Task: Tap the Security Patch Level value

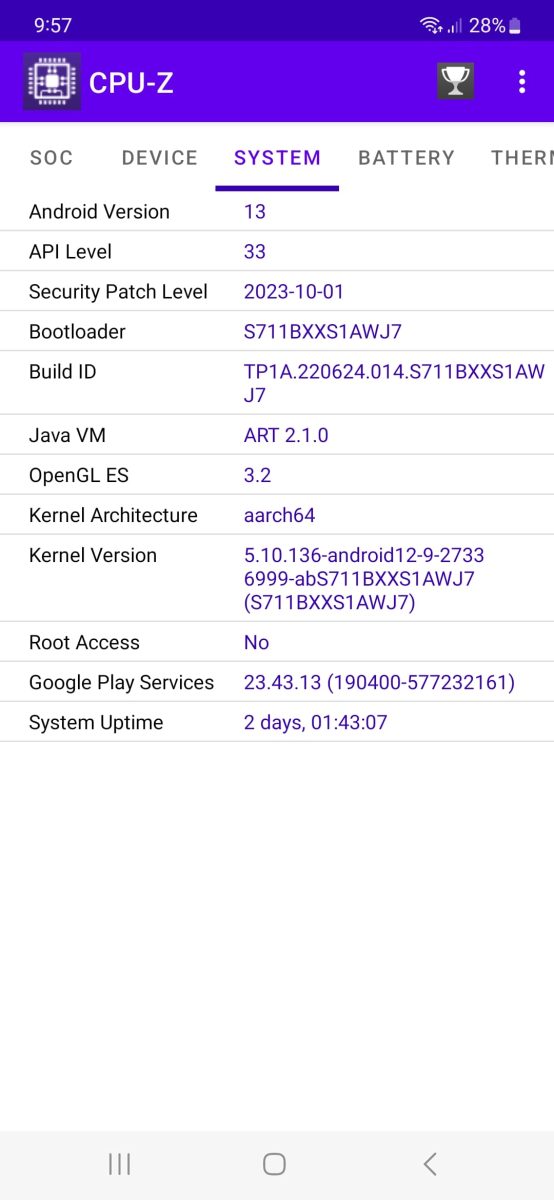Action: click(293, 292)
